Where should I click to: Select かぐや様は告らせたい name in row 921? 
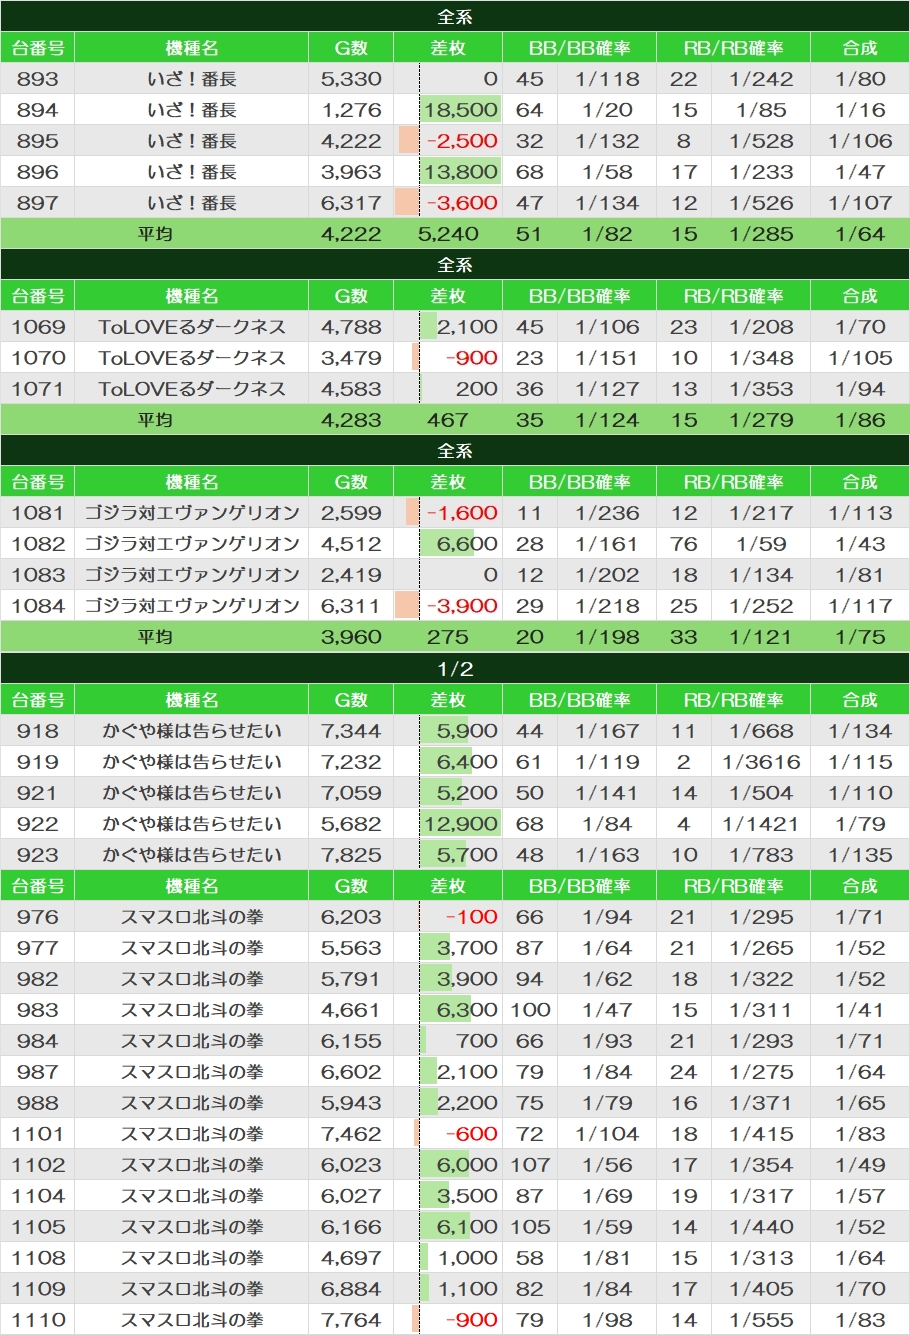click(x=191, y=793)
